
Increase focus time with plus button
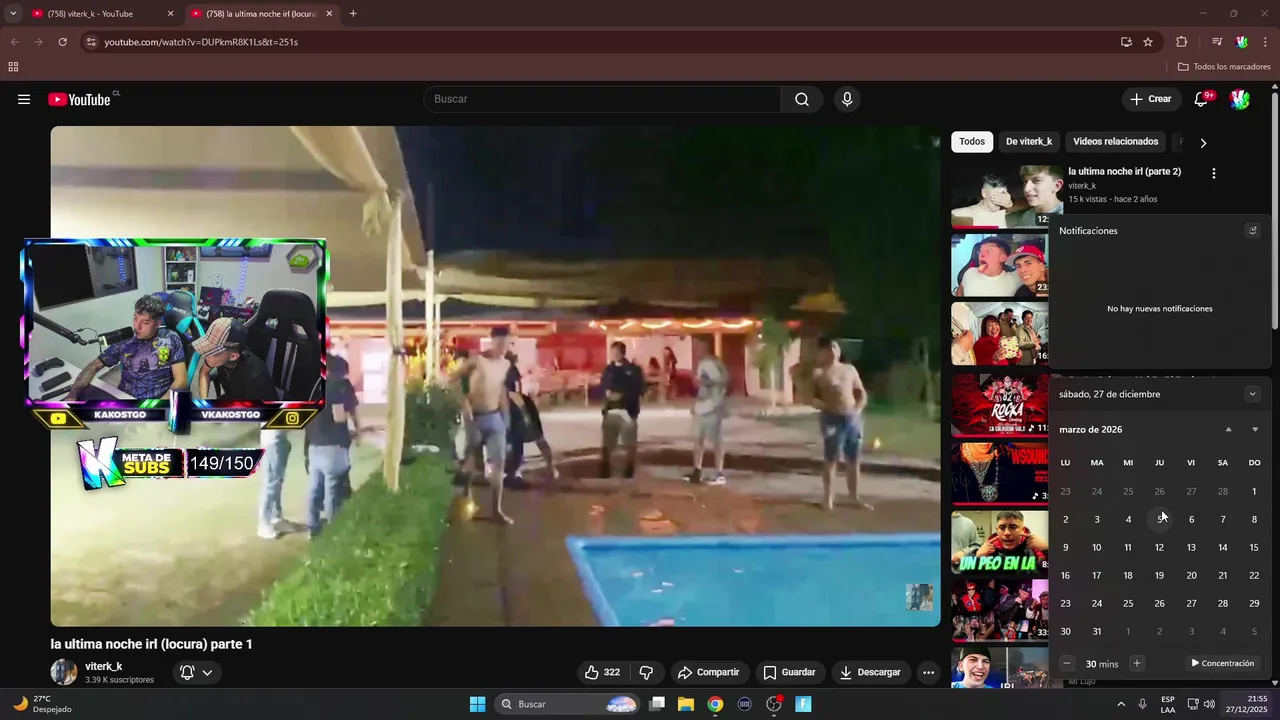coord(1136,663)
